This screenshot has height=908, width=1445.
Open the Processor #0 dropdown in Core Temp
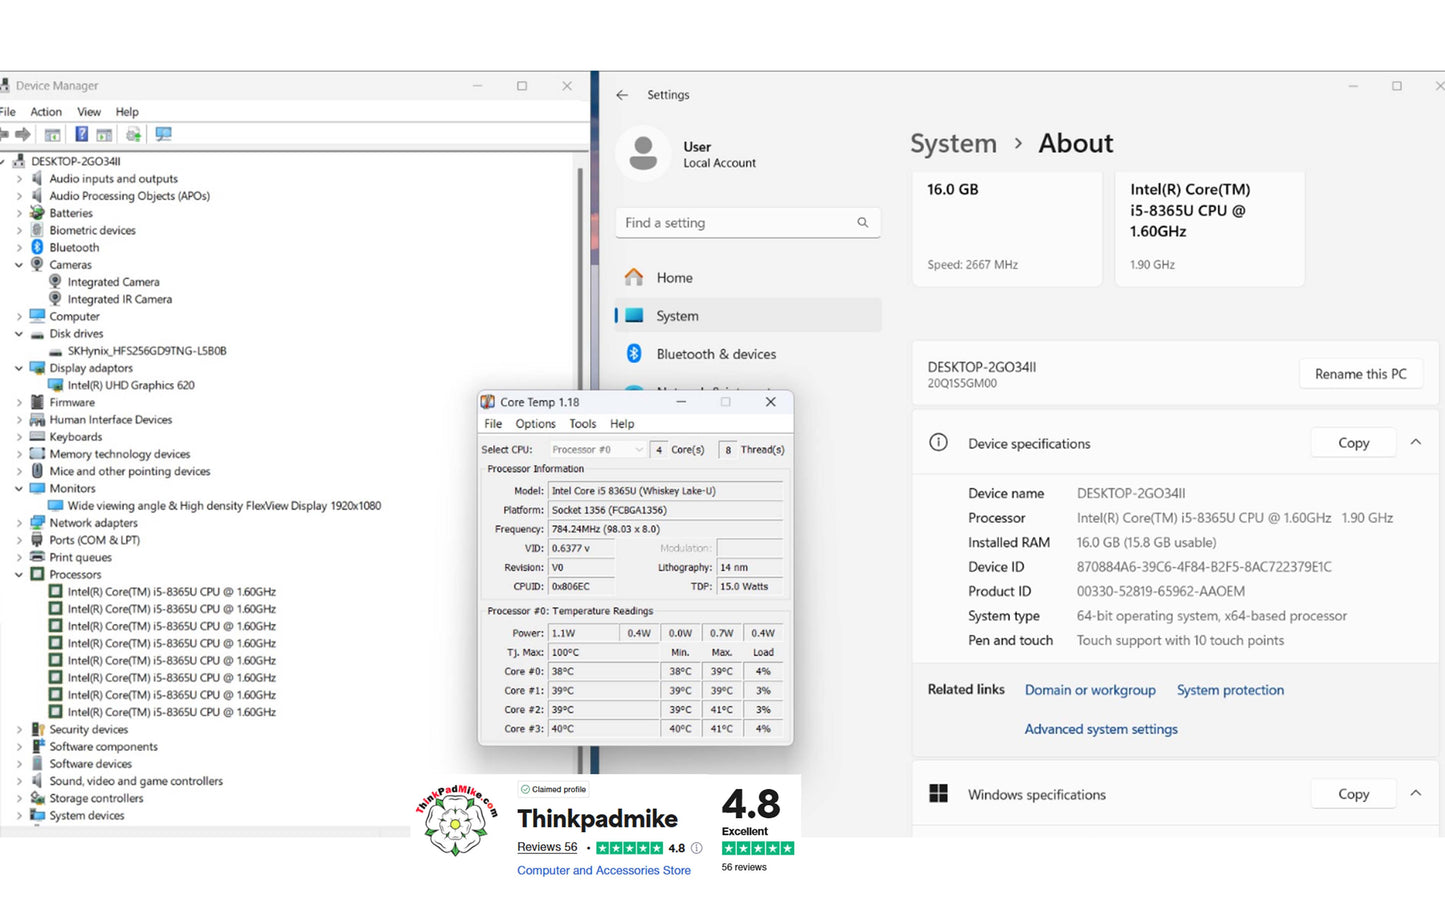coord(598,450)
